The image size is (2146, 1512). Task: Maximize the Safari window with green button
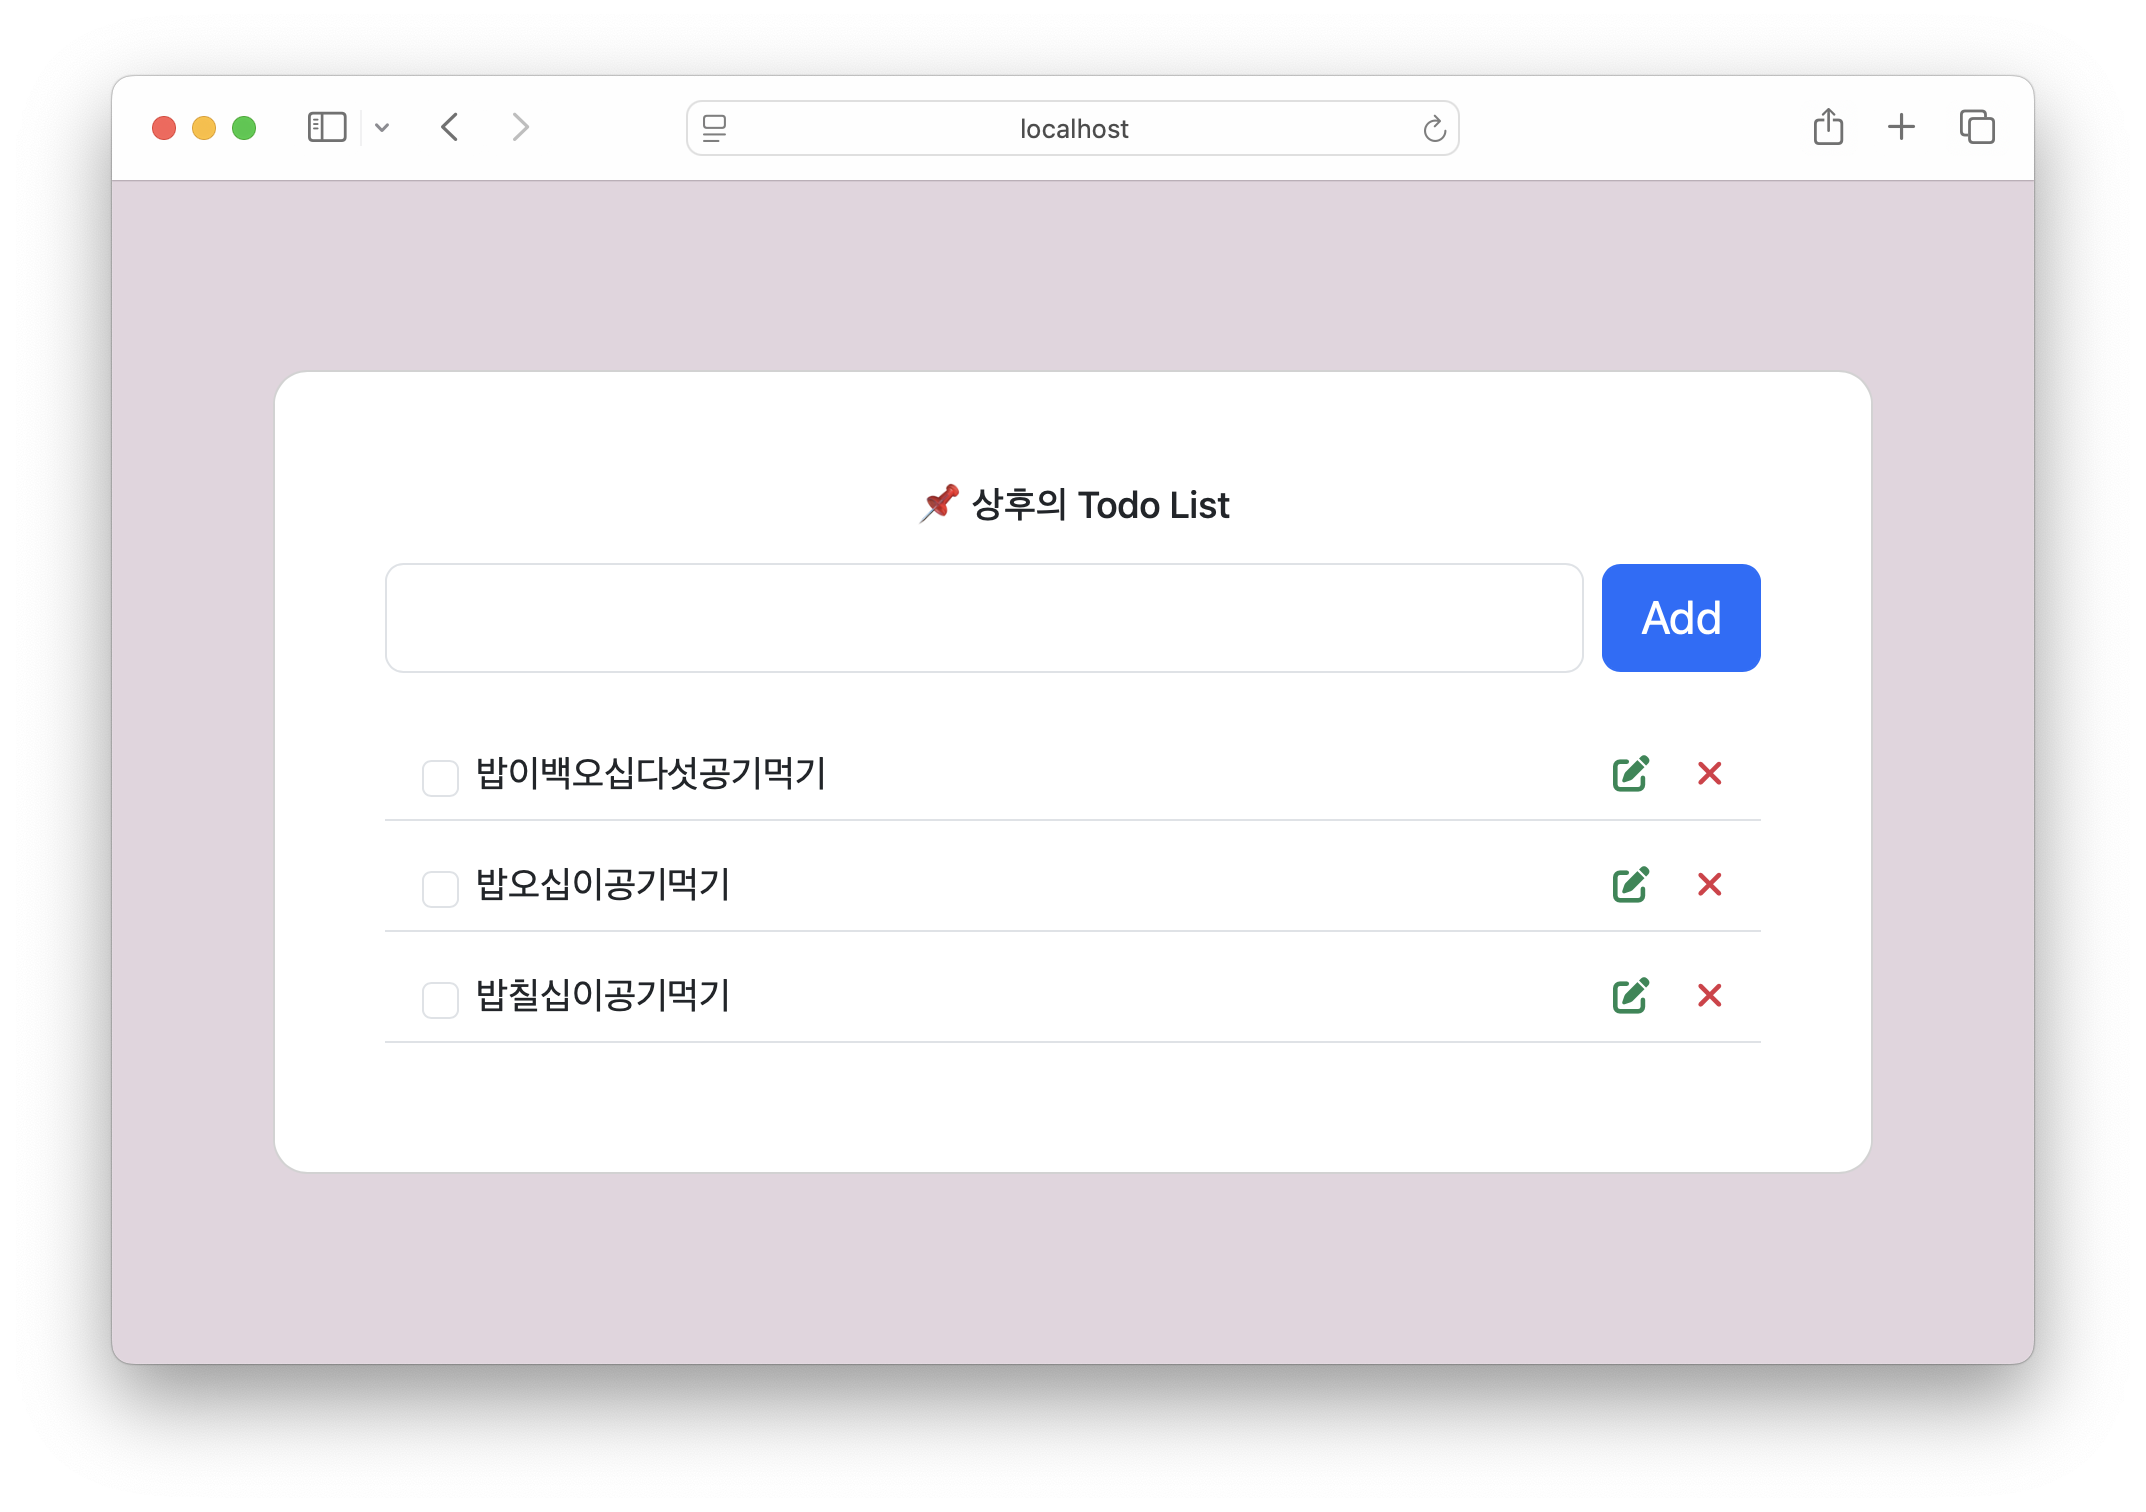[x=244, y=128]
